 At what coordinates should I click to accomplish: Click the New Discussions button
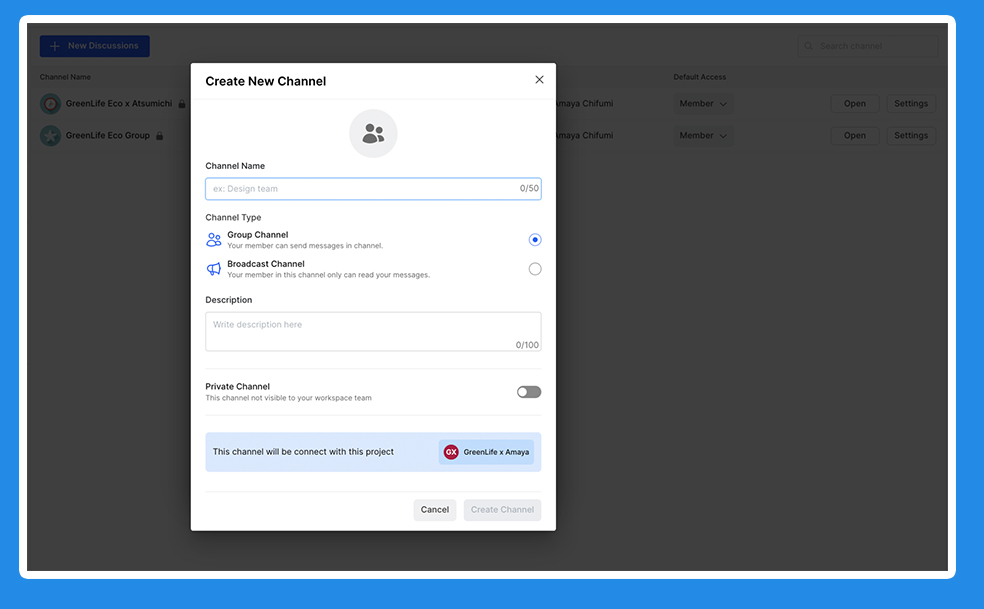(x=95, y=46)
